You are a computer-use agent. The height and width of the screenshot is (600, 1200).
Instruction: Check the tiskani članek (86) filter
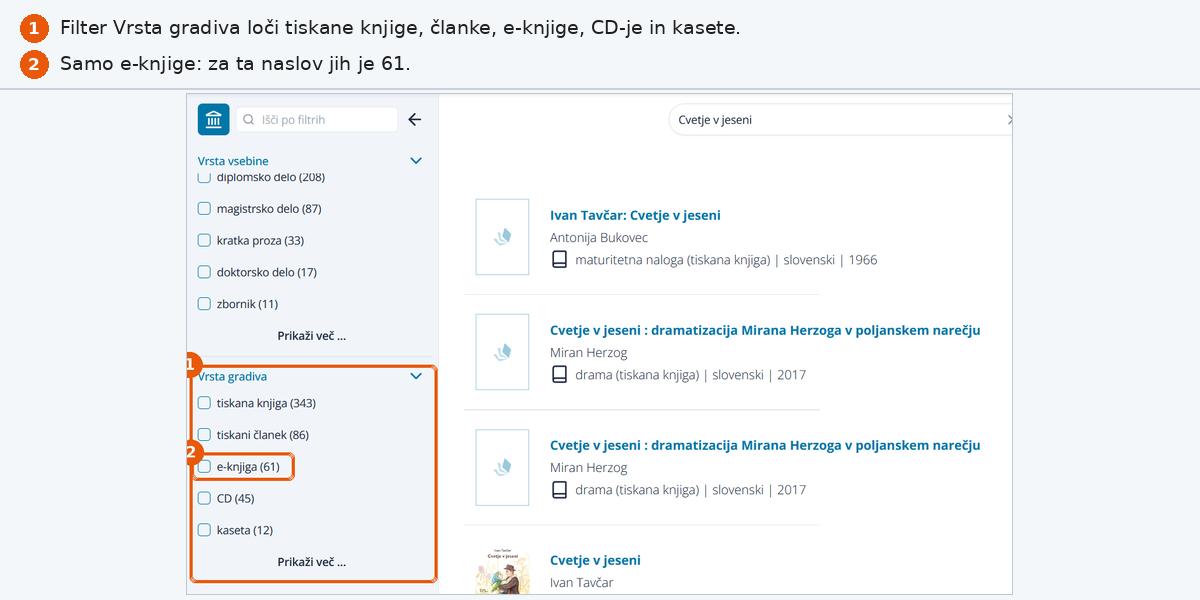pos(204,435)
